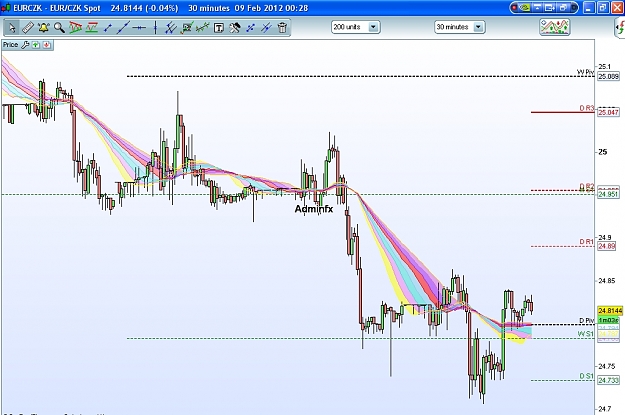
Task: Click the green countdown timer label
Action: [x=608, y=320]
